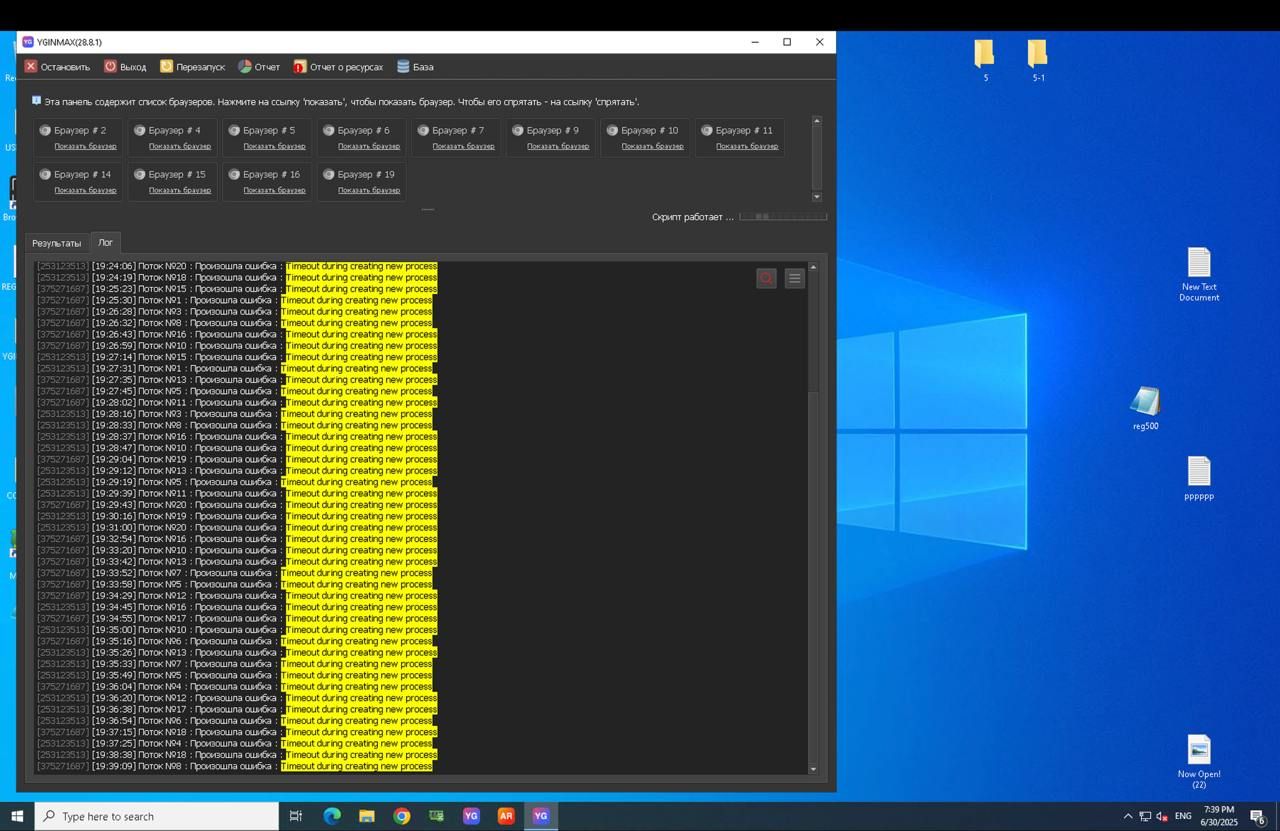
Task: Click the Остановить (Stop) toolbar button
Action: pos(57,67)
